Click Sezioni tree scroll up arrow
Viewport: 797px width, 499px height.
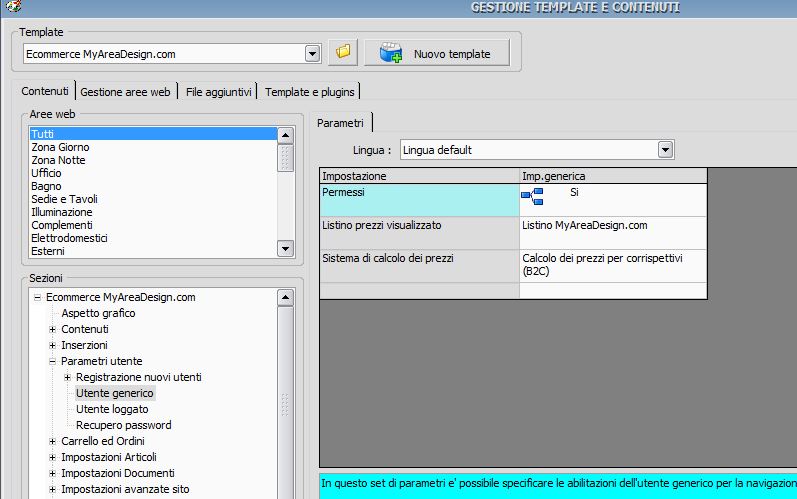point(285,297)
